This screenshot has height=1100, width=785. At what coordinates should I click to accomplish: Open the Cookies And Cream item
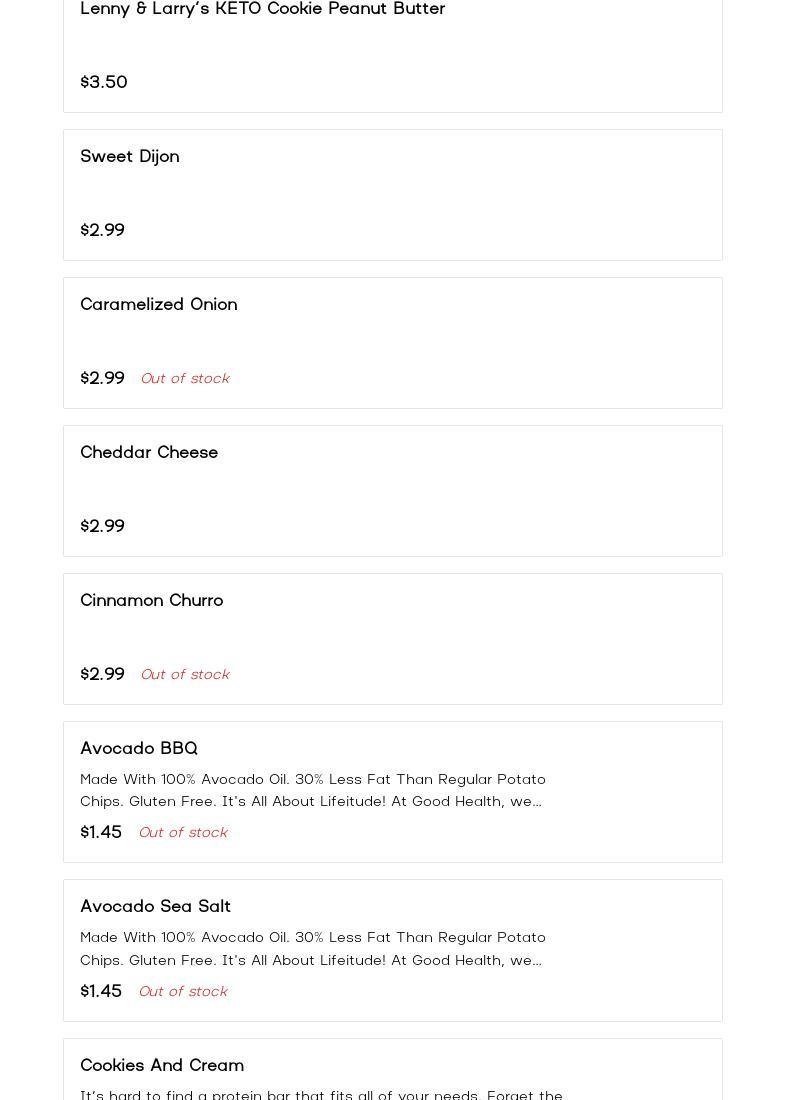162,1065
